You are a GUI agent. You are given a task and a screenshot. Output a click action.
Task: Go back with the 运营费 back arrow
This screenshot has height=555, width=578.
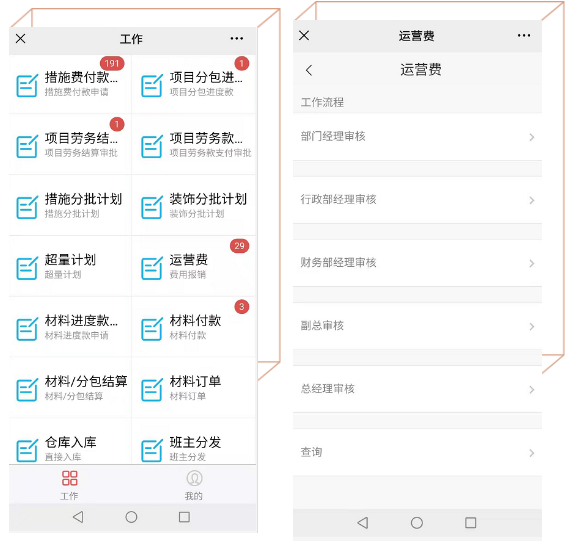click(x=309, y=70)
